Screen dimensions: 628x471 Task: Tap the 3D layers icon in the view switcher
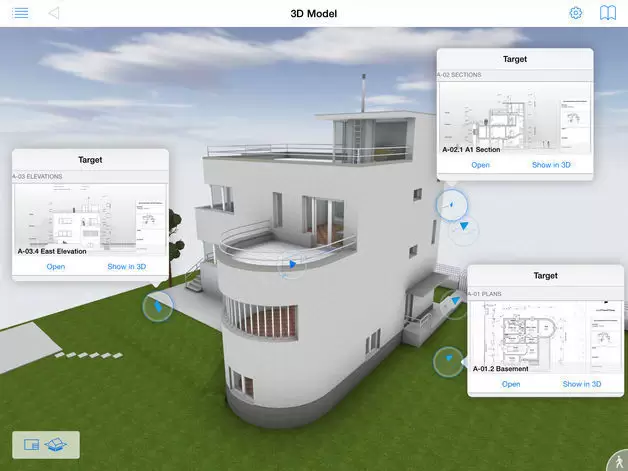point(59,445)
